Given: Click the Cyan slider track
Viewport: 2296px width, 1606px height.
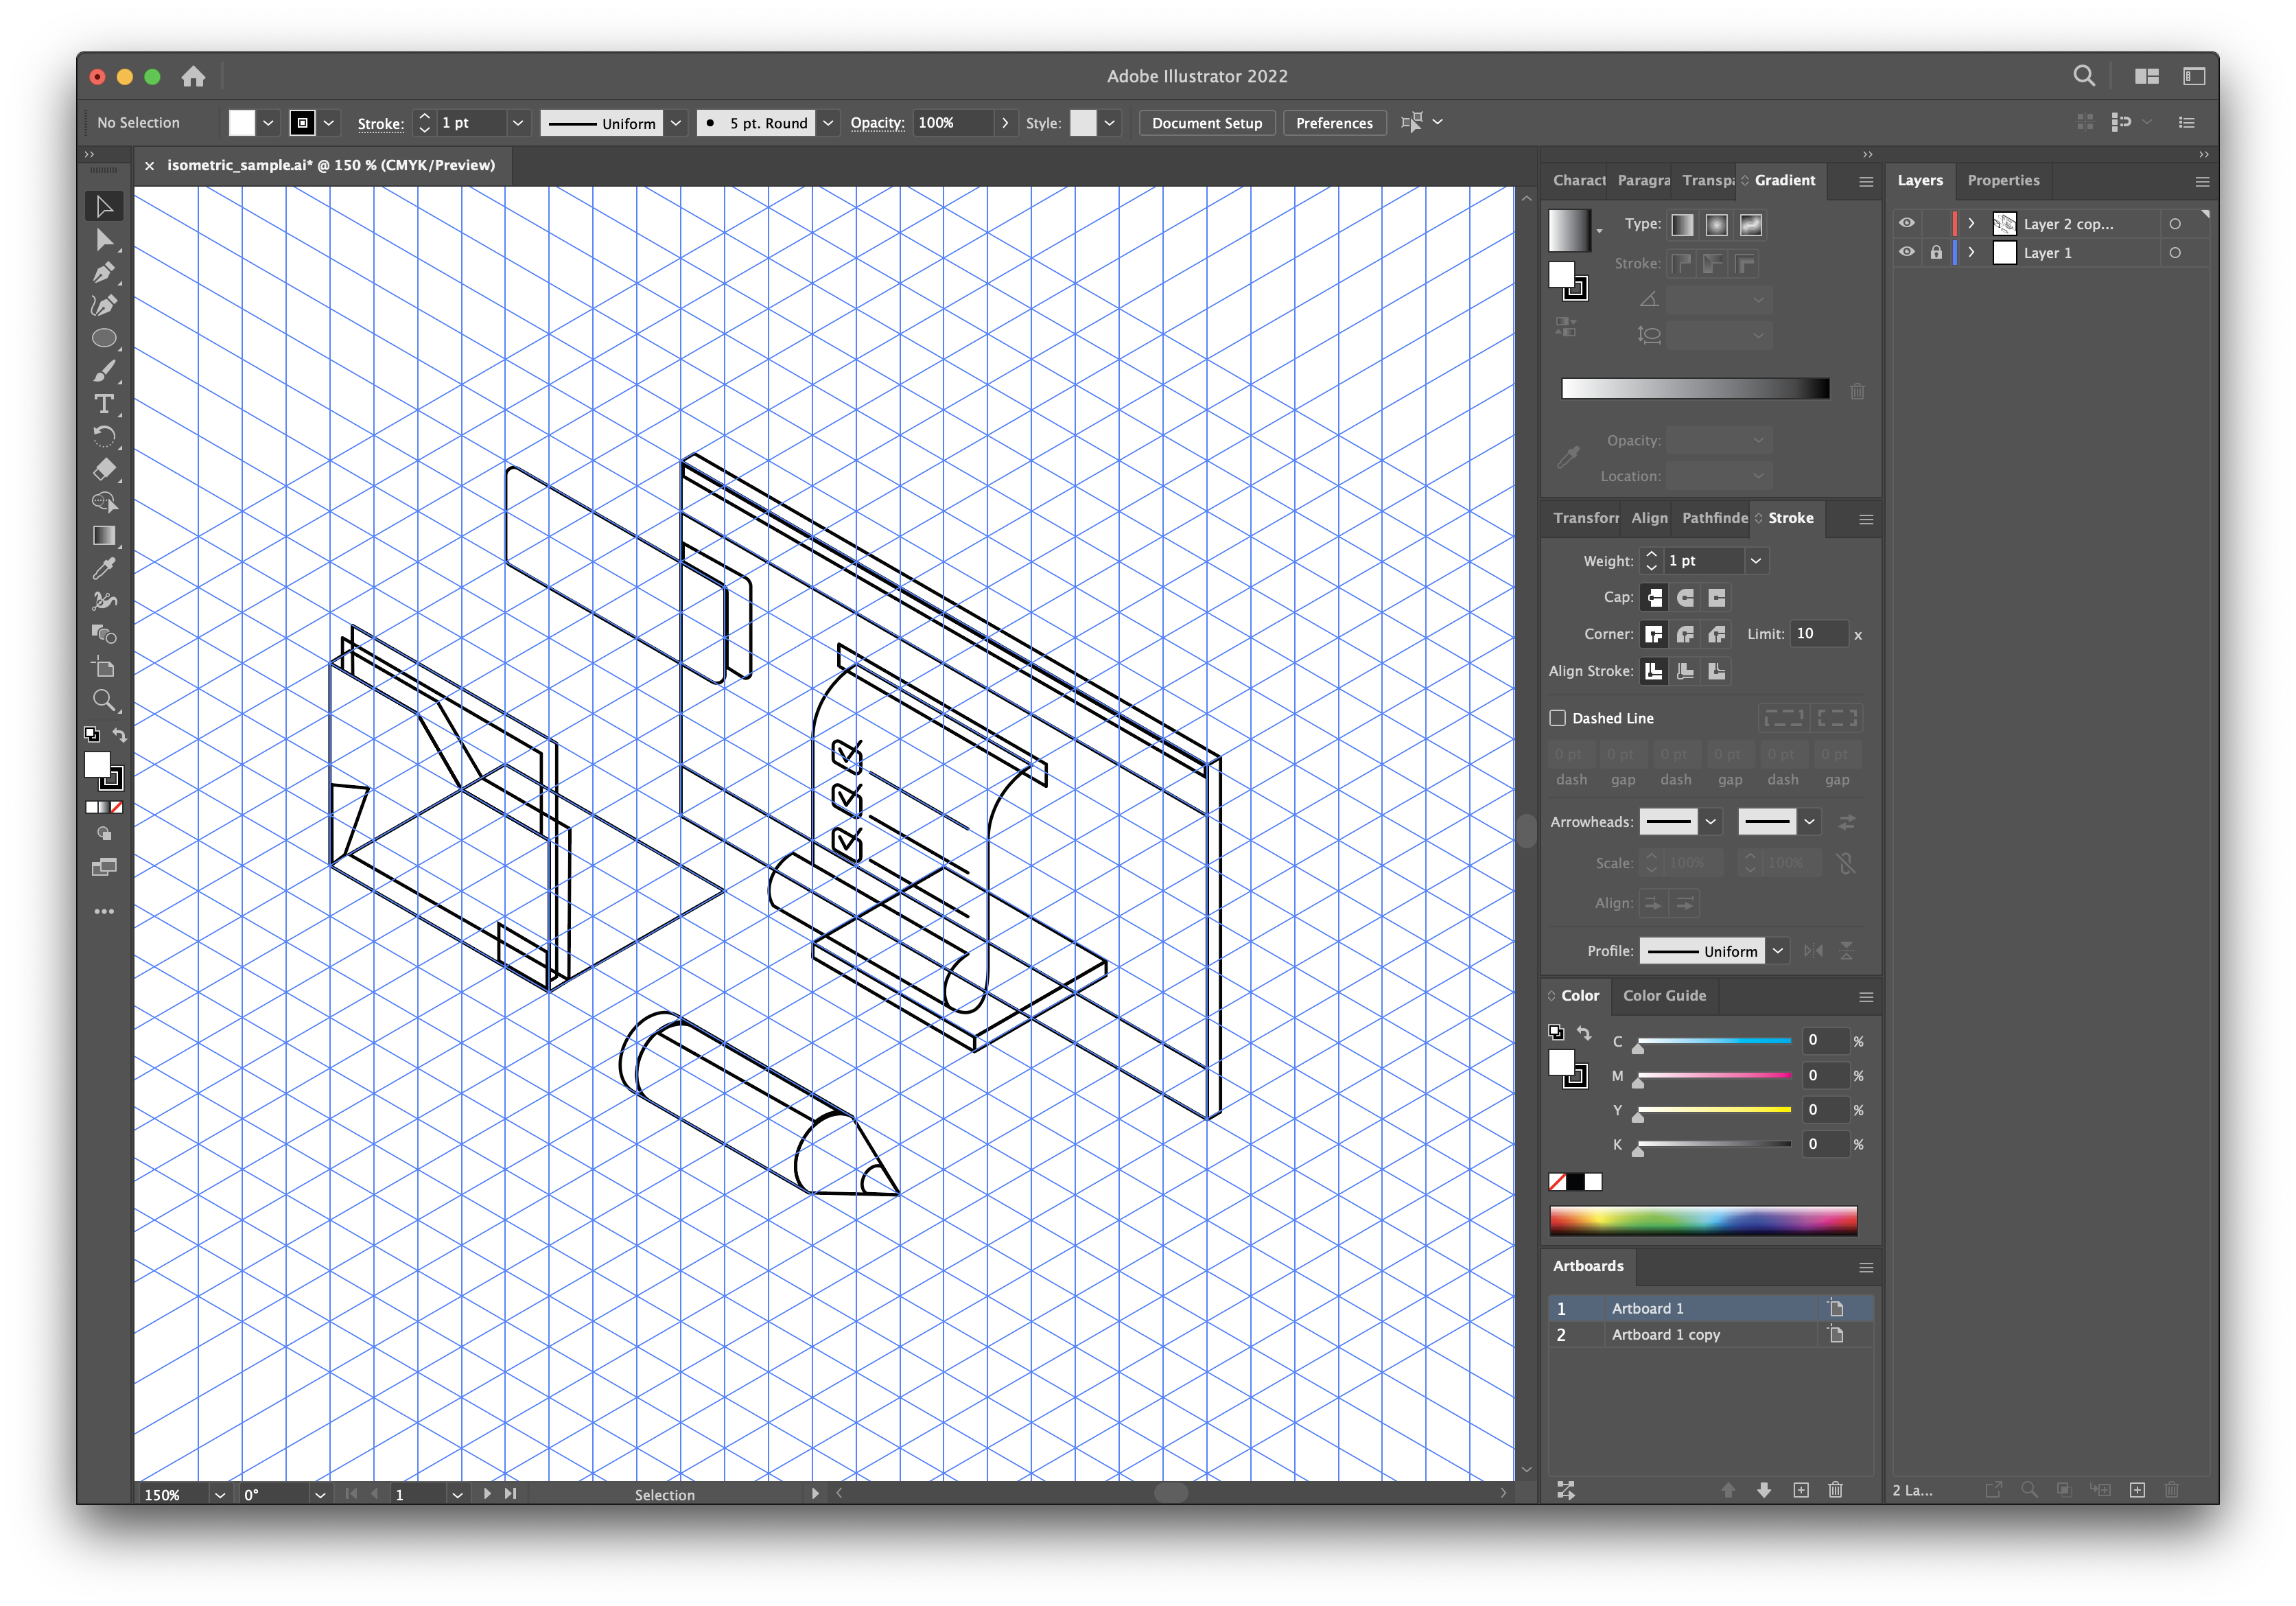Looking at the screenshot, I should pyautogui.click(x=1714, y=1041).
